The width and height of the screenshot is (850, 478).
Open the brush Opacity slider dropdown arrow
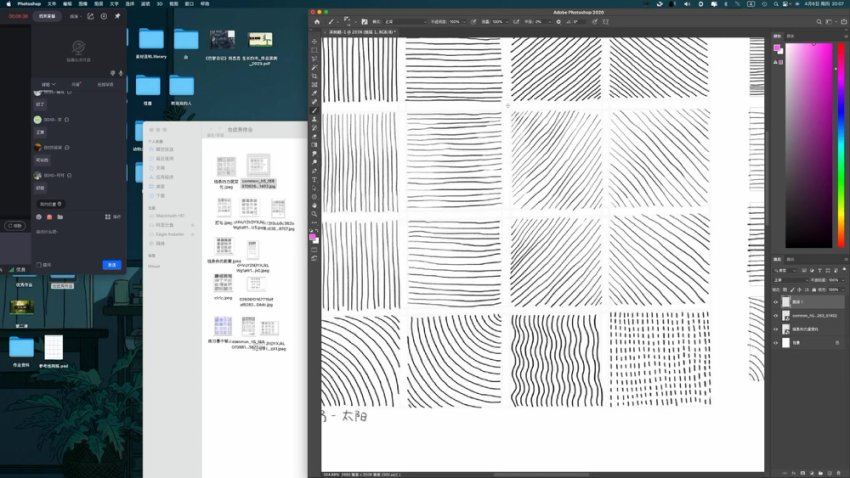tap(464, 22)
